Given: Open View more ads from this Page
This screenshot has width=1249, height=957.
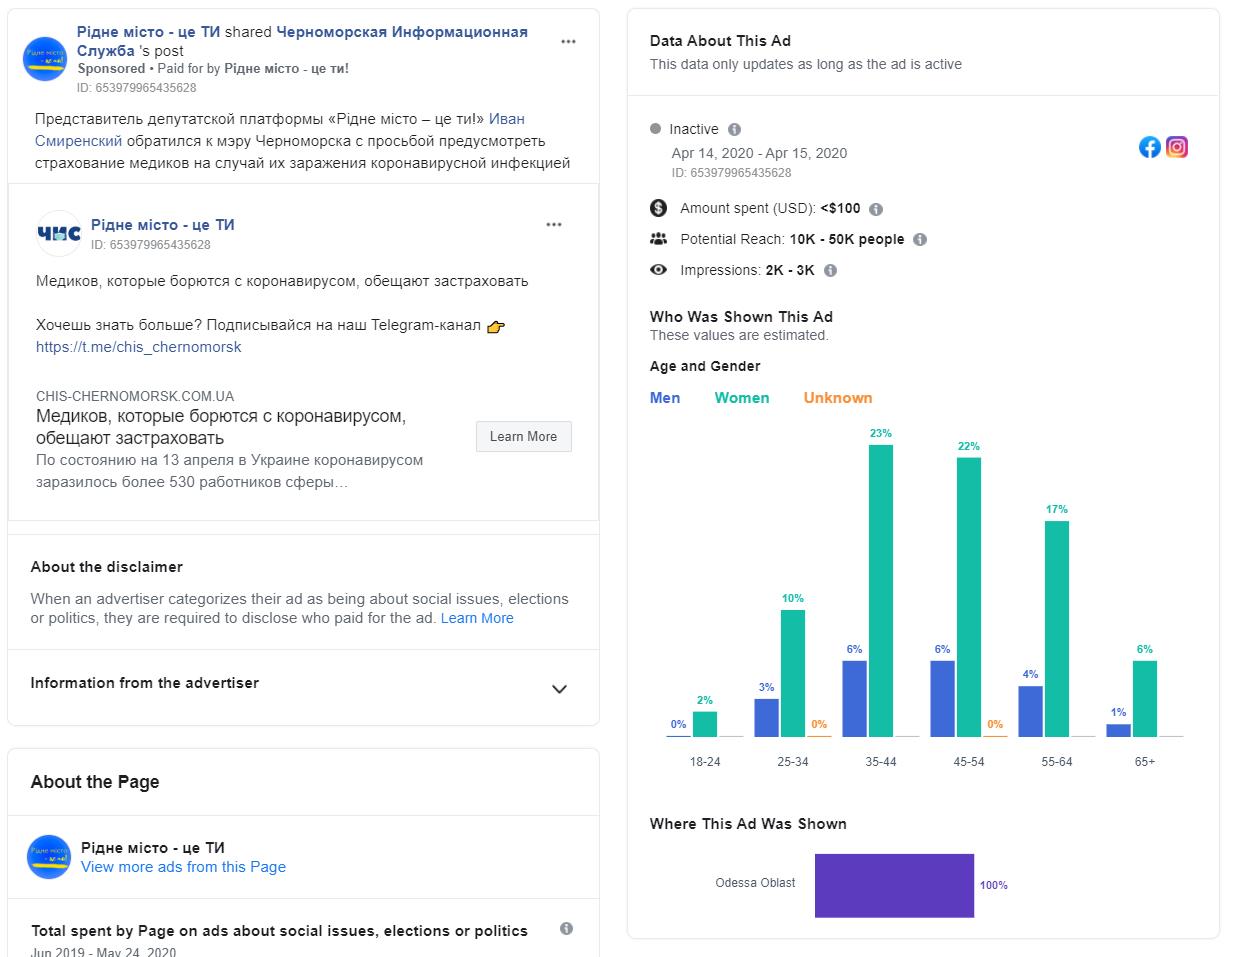Looking at the screenshot, I should tap(183, 867).
